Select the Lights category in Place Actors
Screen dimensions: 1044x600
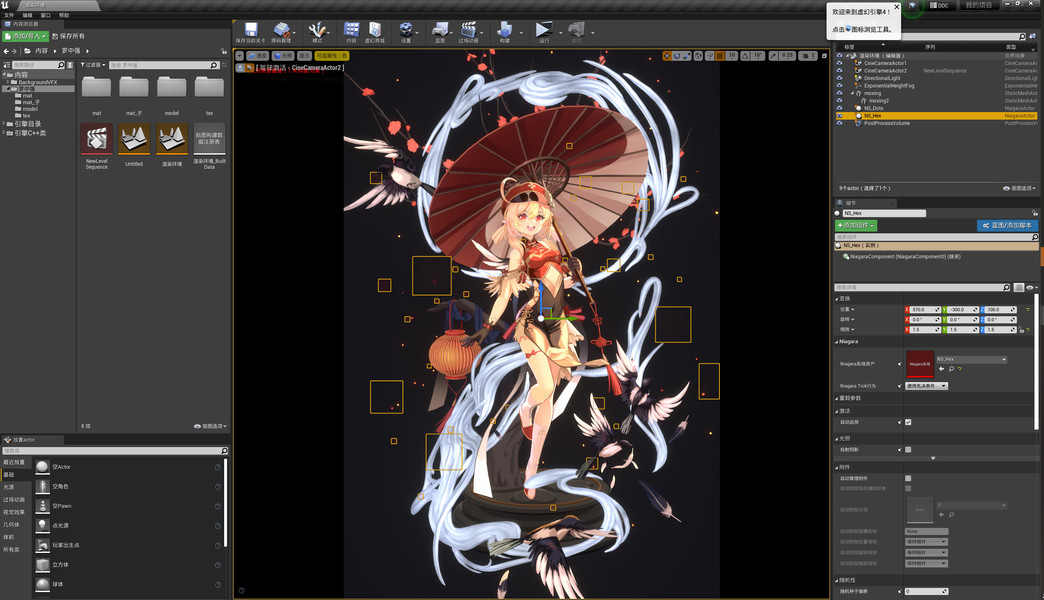click(9, 487)
